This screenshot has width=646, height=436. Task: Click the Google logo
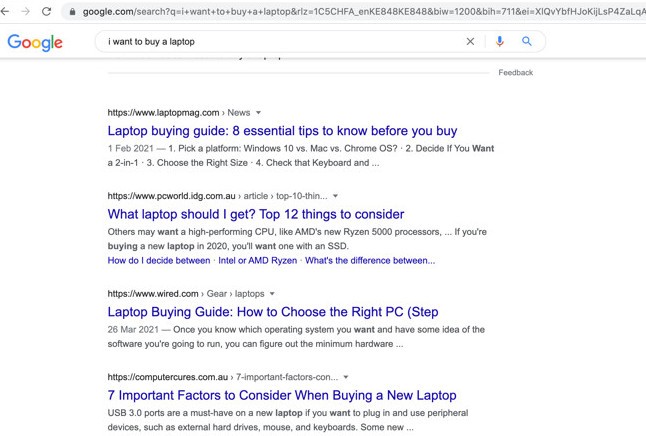pyautogui.click(x=35, y=42)
